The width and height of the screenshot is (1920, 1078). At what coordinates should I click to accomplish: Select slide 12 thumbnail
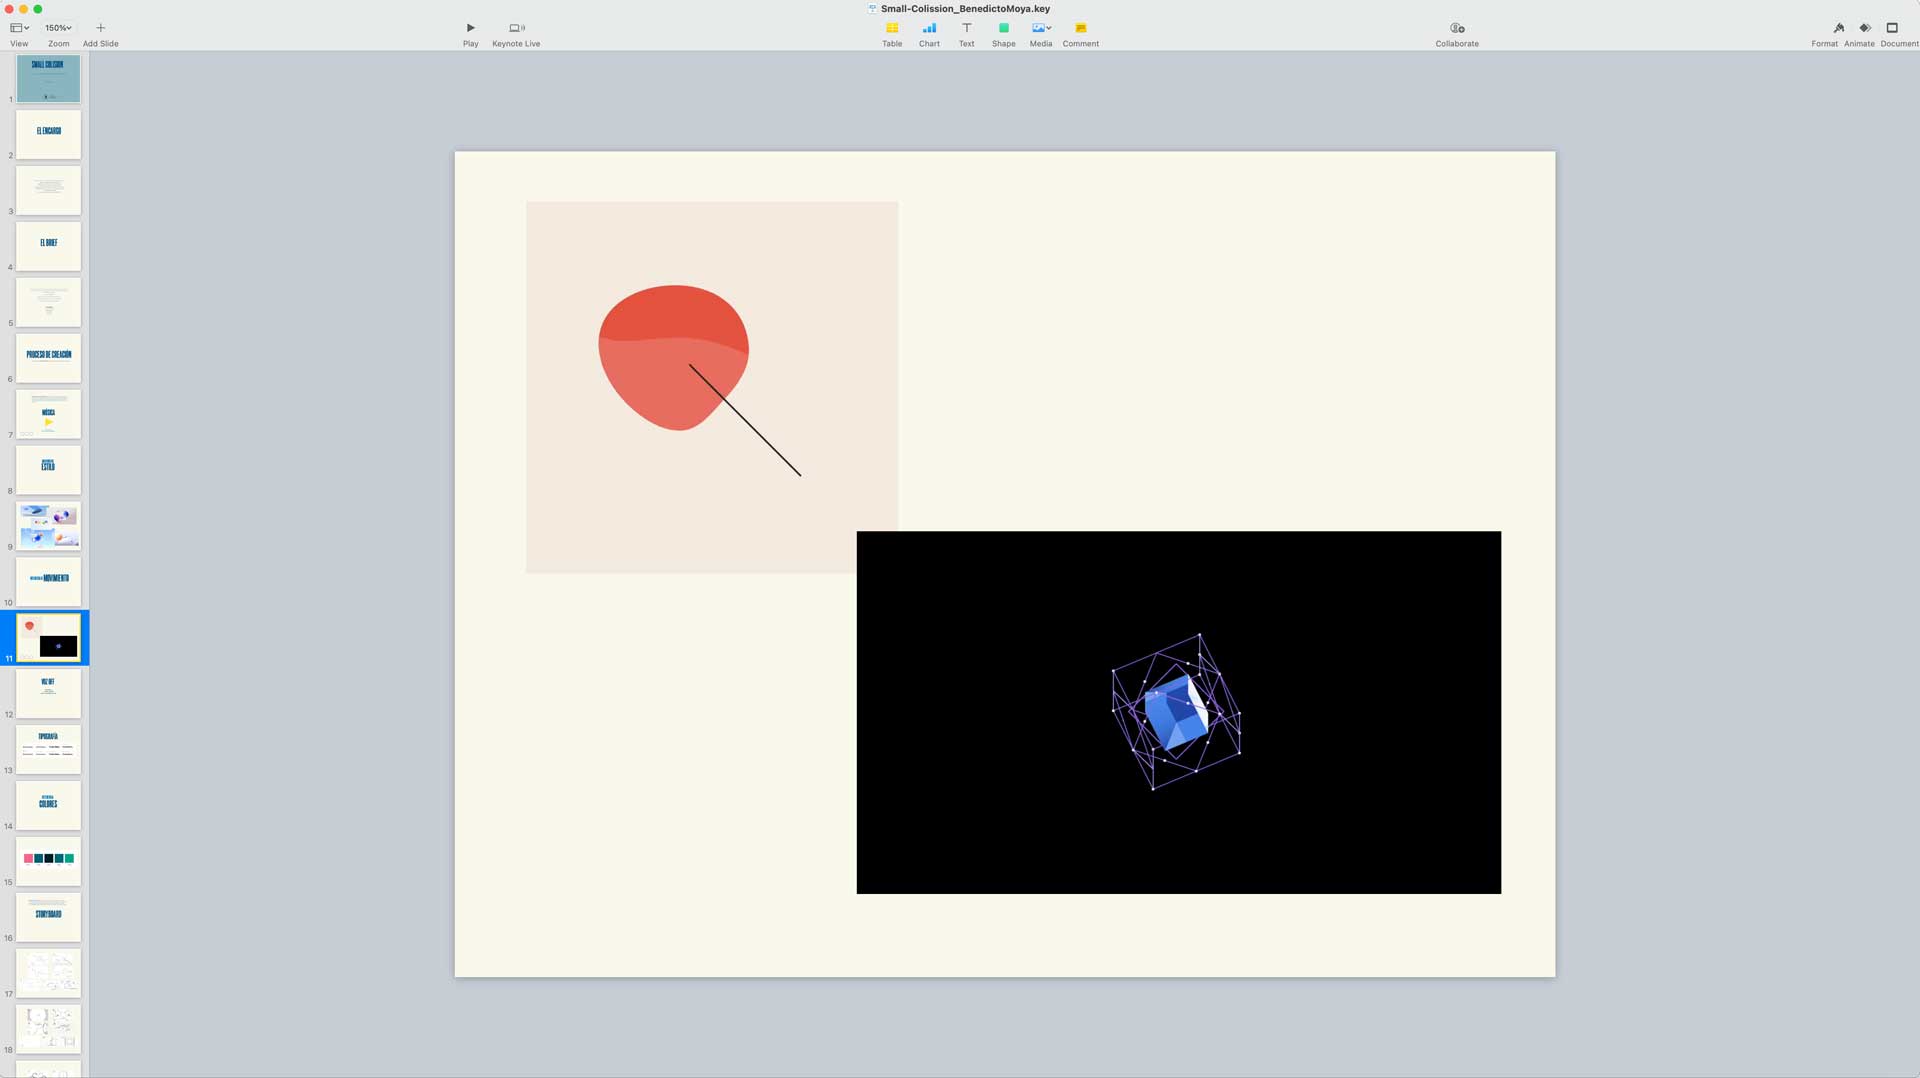(x=48, y=694)
